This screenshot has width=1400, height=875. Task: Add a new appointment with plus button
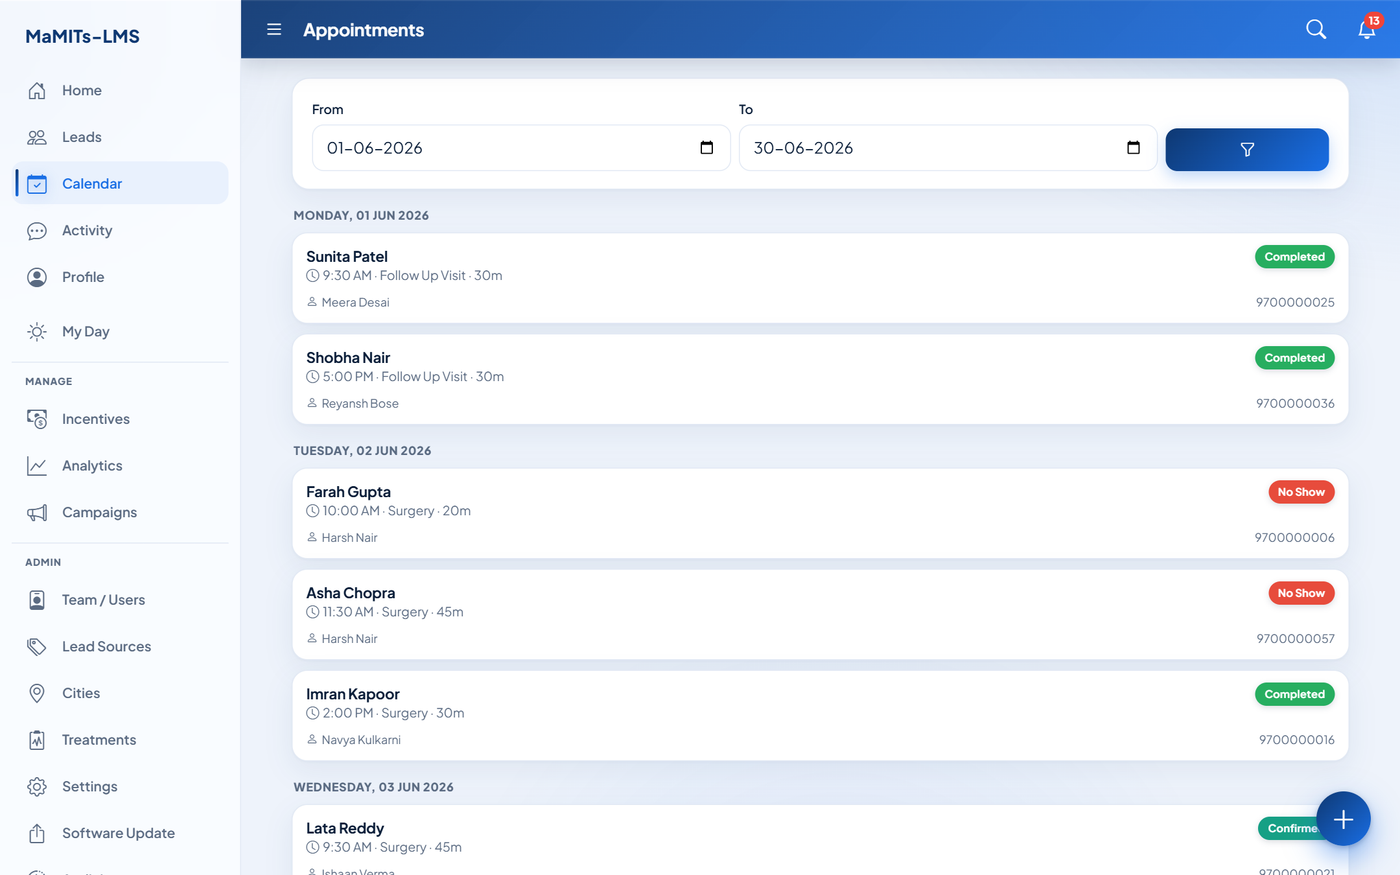tap(1343, 819)
